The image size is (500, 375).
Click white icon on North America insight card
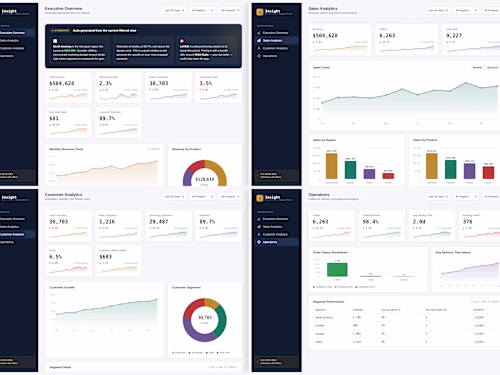click(55, 41)
